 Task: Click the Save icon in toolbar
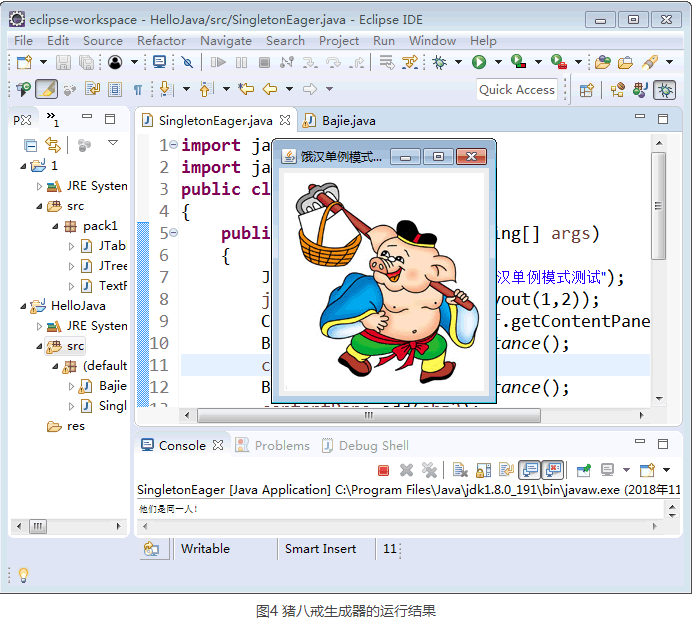pyautogui.click(x=63, y=62)
